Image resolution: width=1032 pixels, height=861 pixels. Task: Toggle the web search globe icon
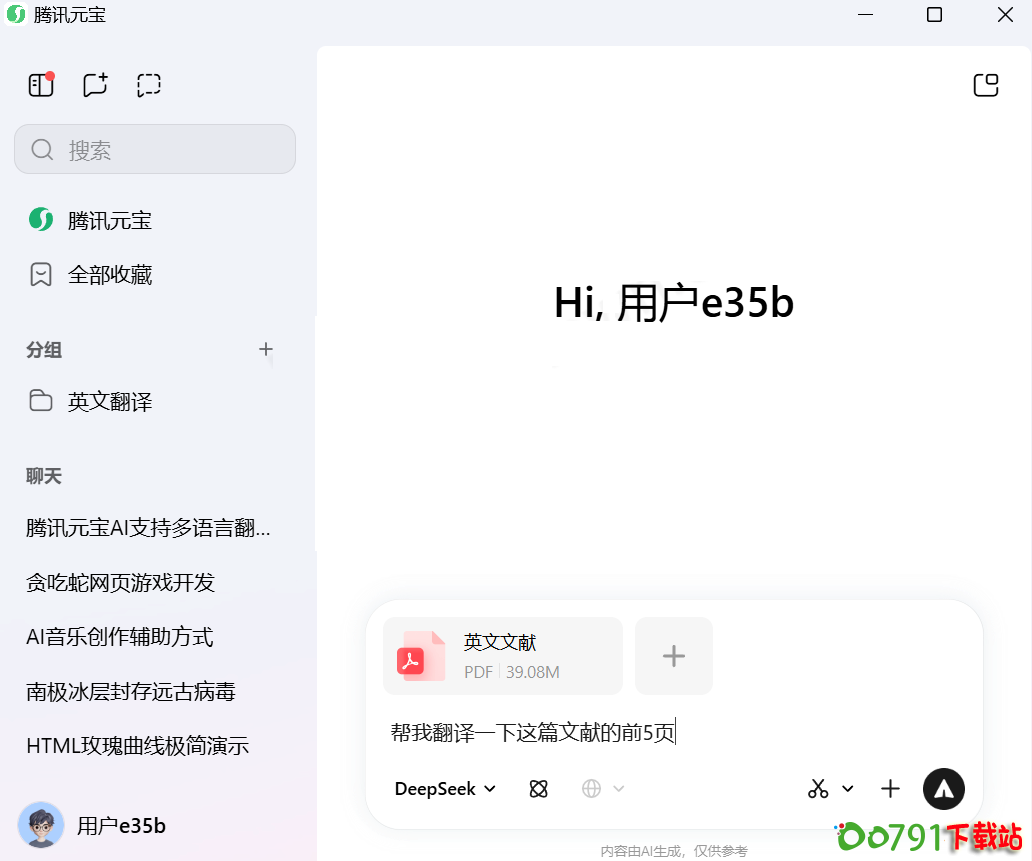pyautogui.click(x=592, y=789)
